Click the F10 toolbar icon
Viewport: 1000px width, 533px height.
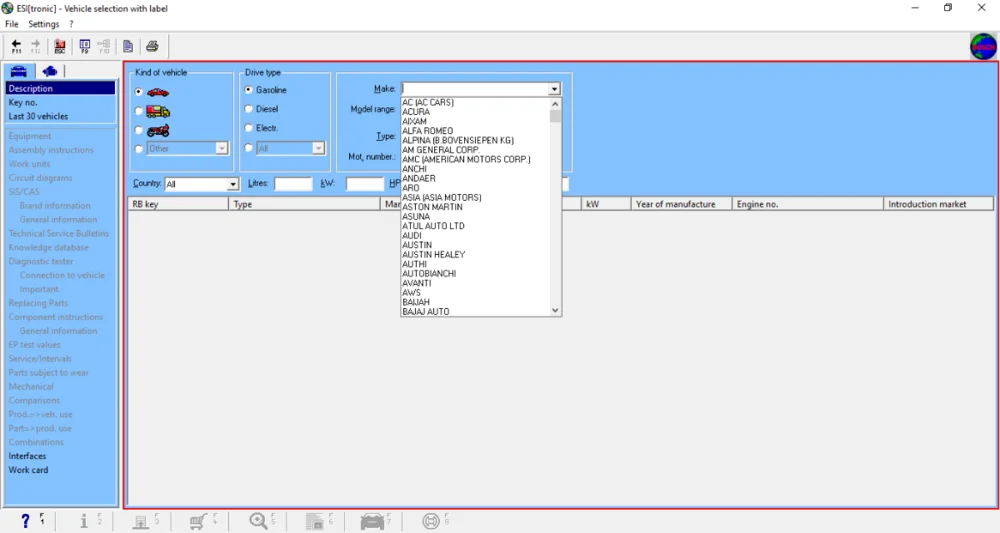click(104, 47)
